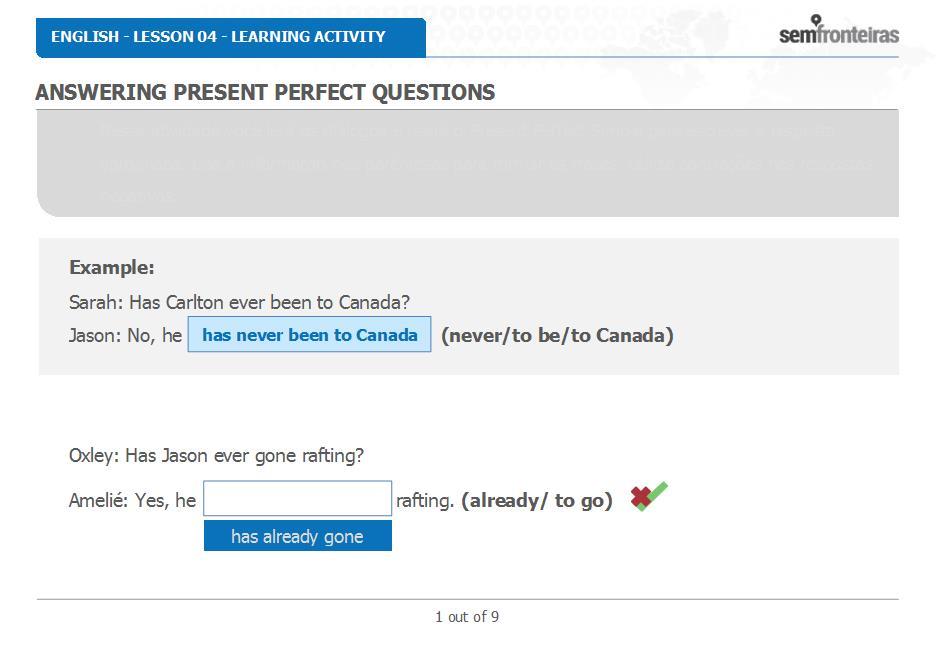Click the gray instructions banner
Viewport: 940px width, 656px height.
[468, 163]
